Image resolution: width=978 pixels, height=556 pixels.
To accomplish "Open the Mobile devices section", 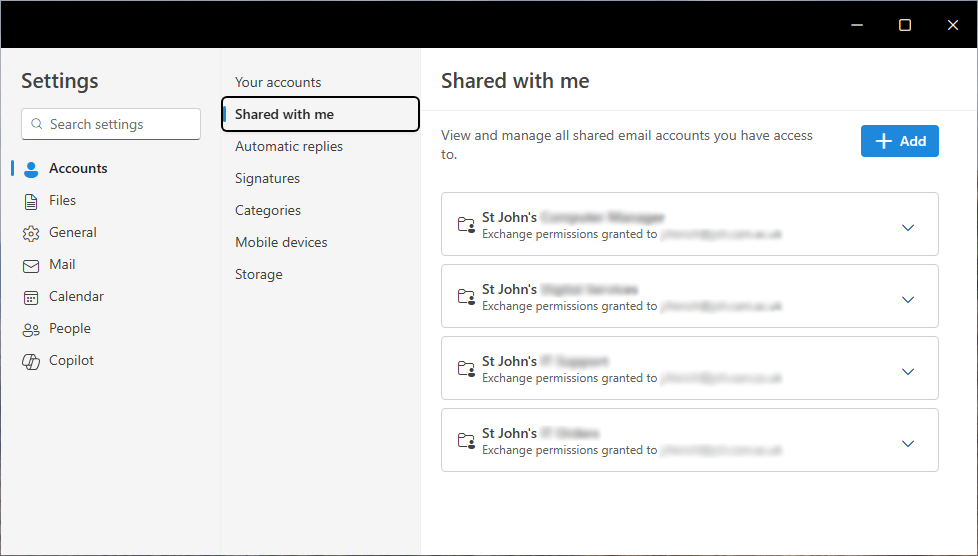I will pos(281,242).
